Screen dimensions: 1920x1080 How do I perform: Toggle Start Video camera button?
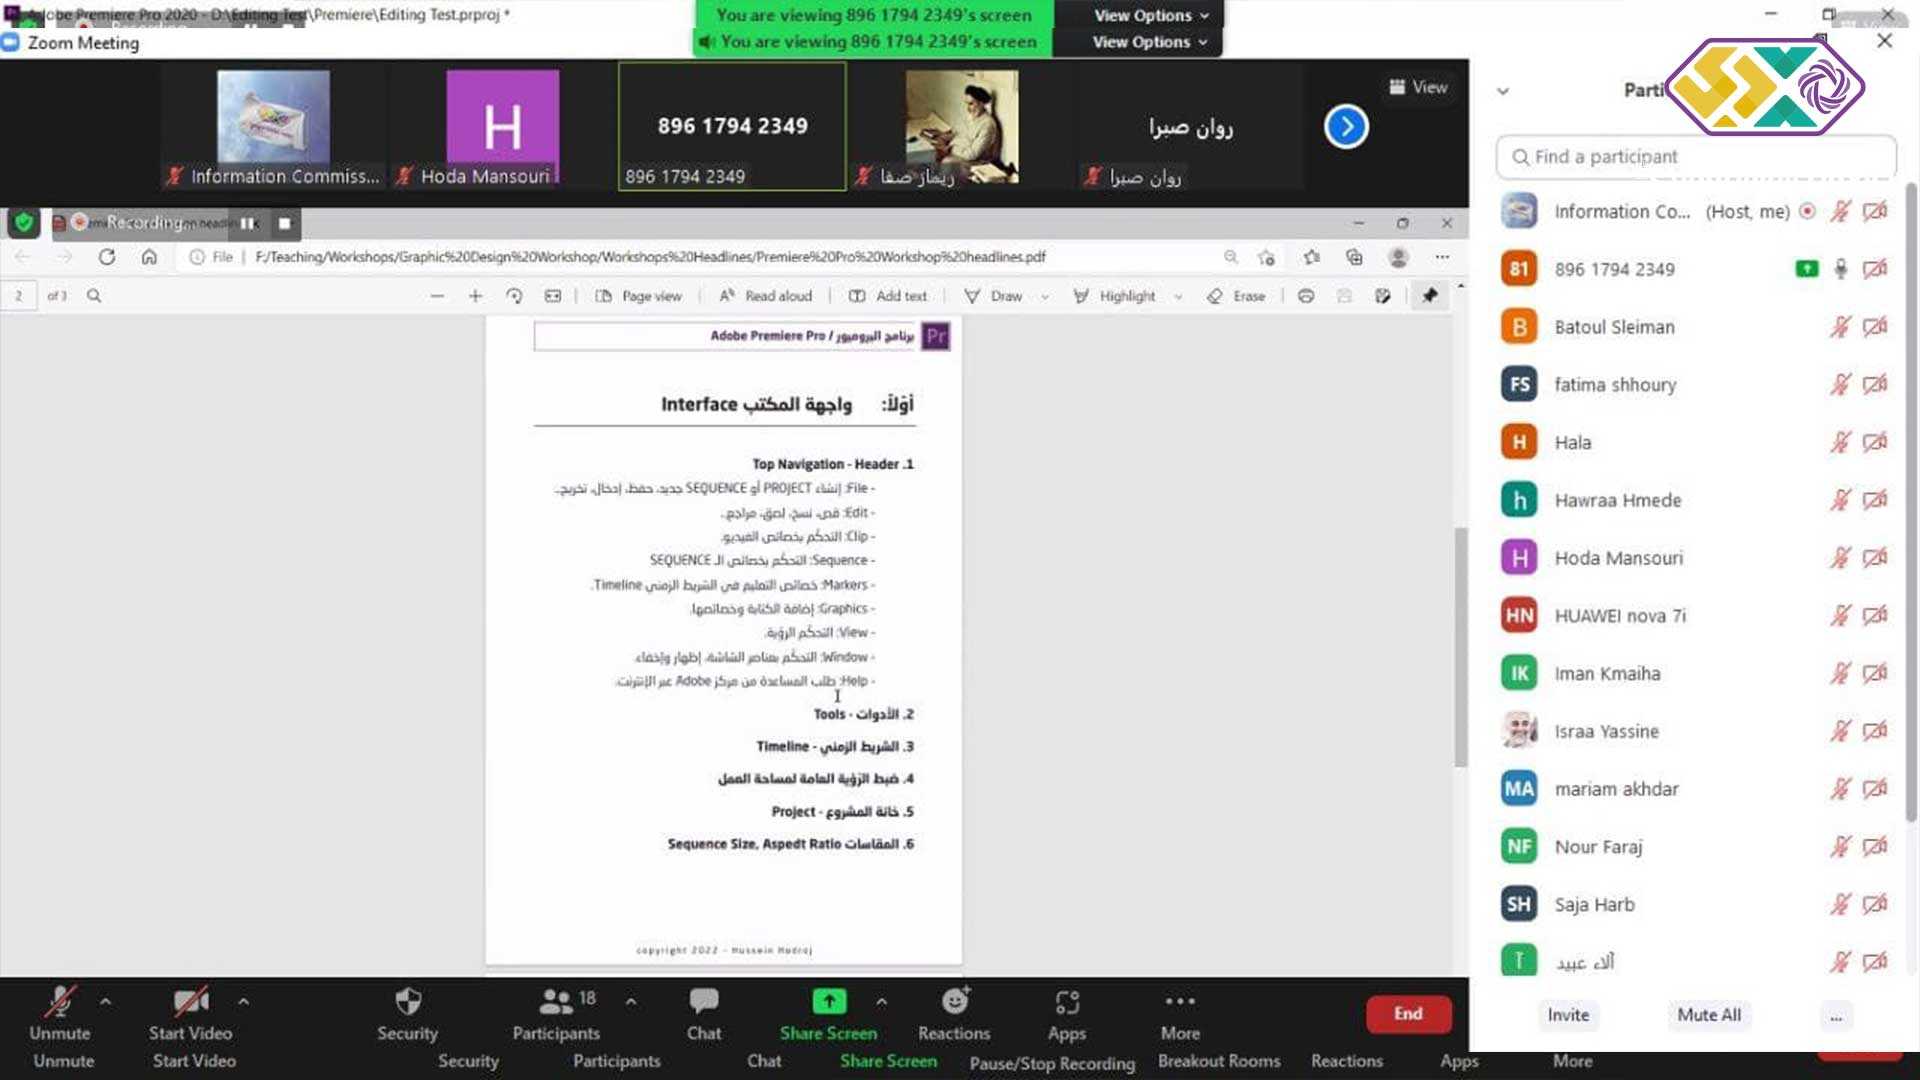(x=190, y=1002)
